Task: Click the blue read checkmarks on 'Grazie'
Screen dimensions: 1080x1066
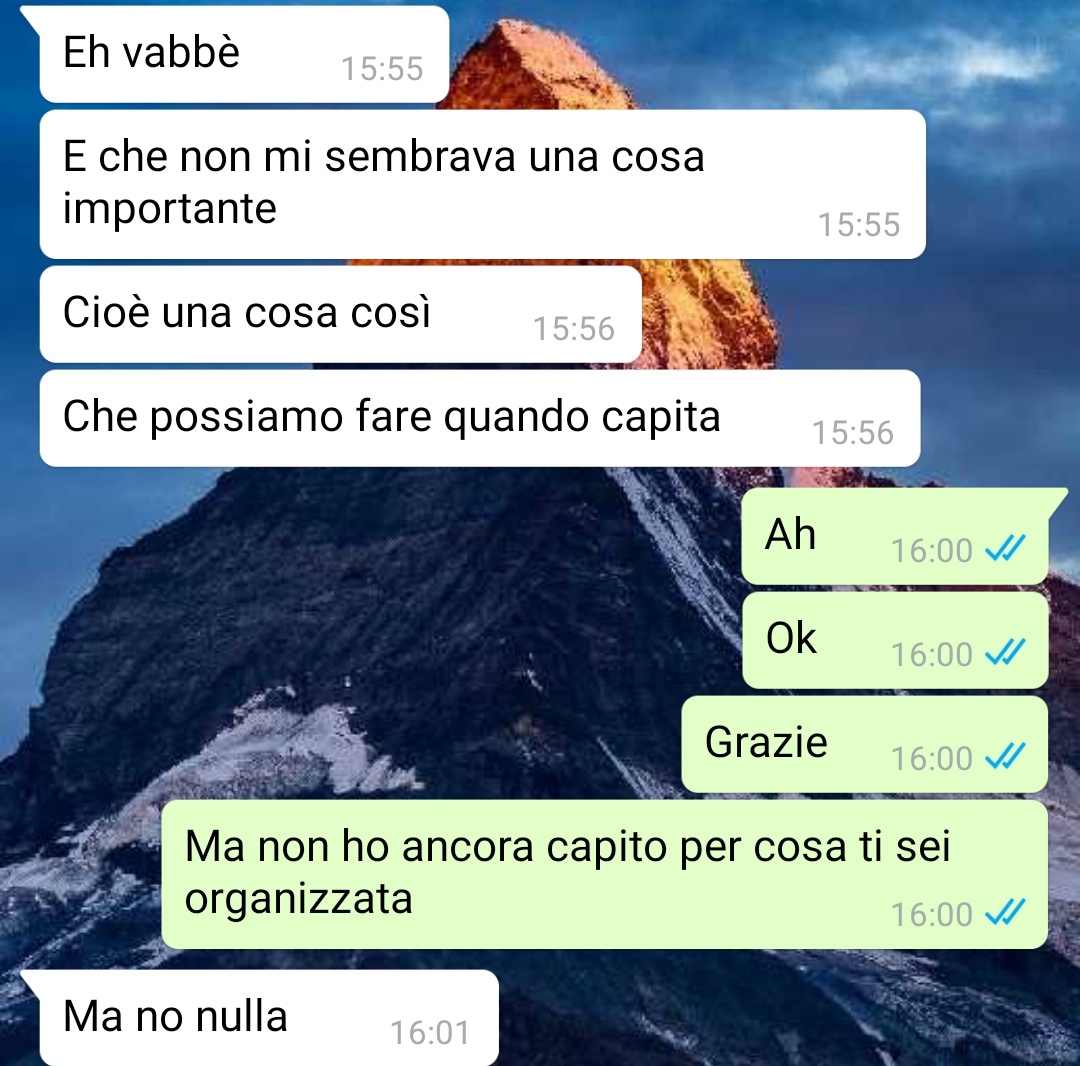Action: tap(1006, 757)
